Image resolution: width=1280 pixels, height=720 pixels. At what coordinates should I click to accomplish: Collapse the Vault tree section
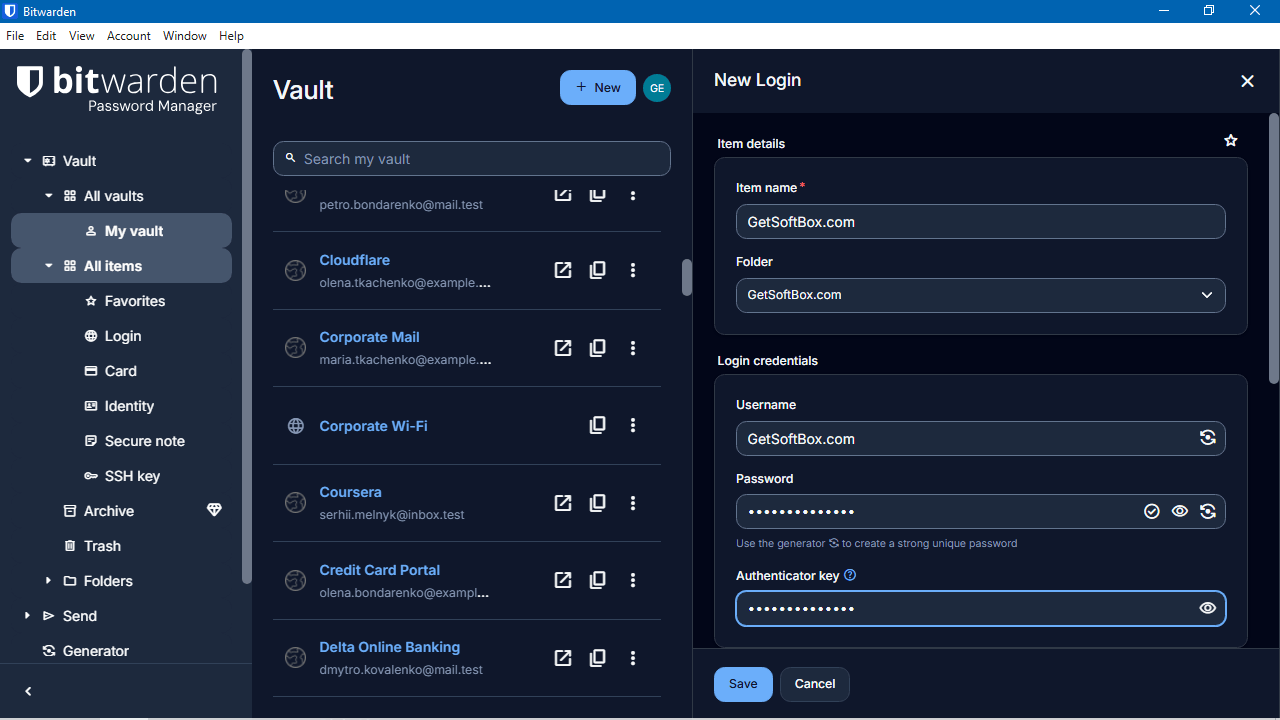(x=28, y=161)
